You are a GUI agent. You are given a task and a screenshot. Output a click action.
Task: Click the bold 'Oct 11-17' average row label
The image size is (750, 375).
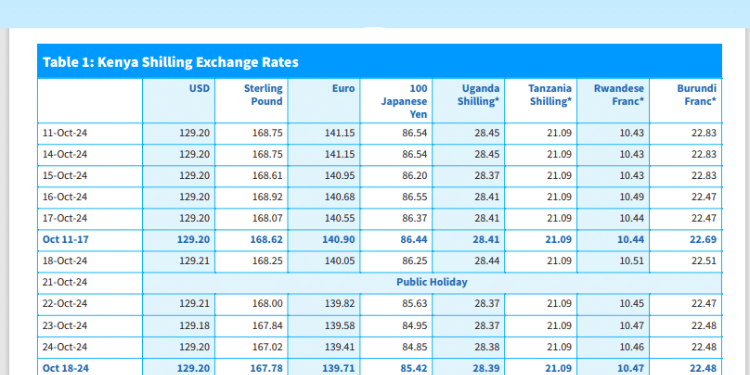pyautogui.click(x=66, y=240)
